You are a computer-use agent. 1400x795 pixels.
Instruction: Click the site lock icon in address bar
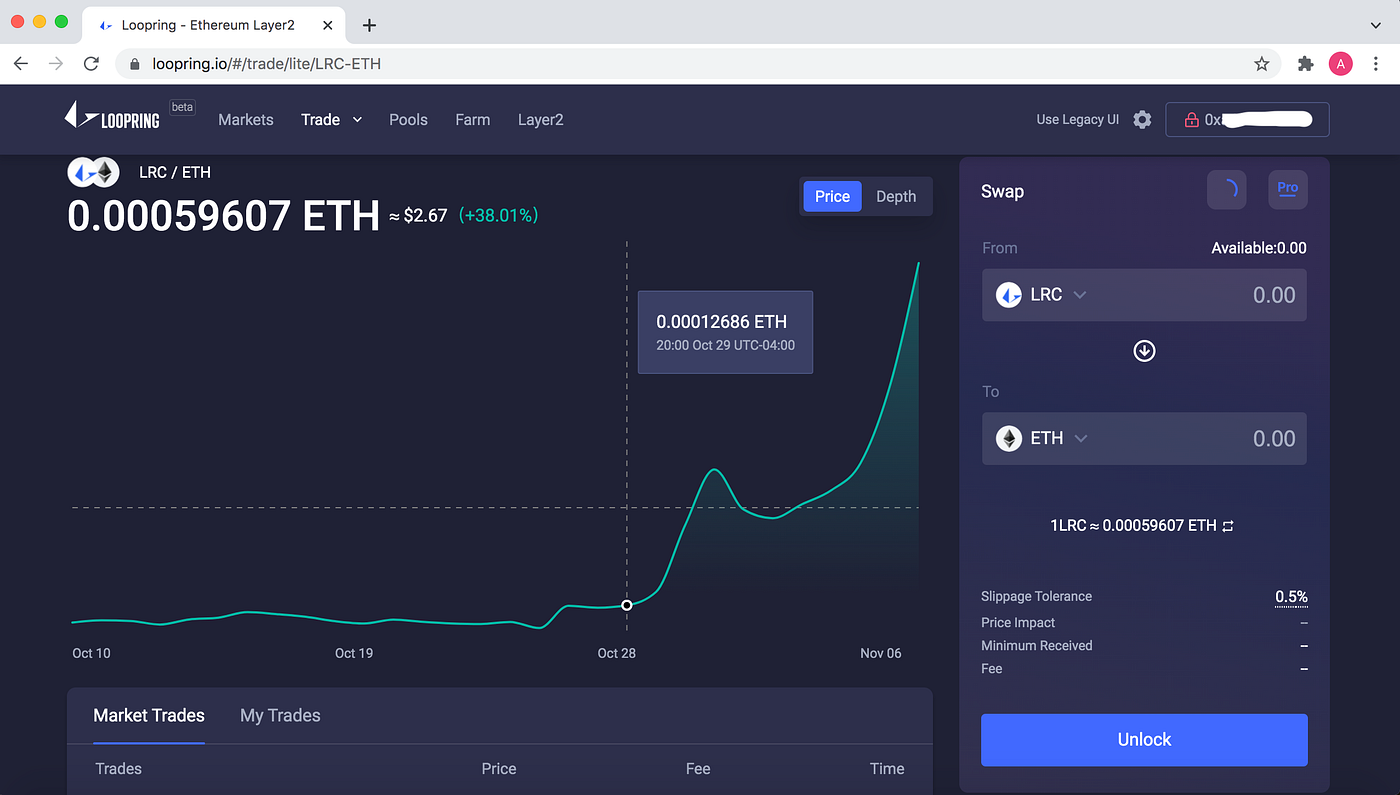pyautogui.click(x=135, y=64)
